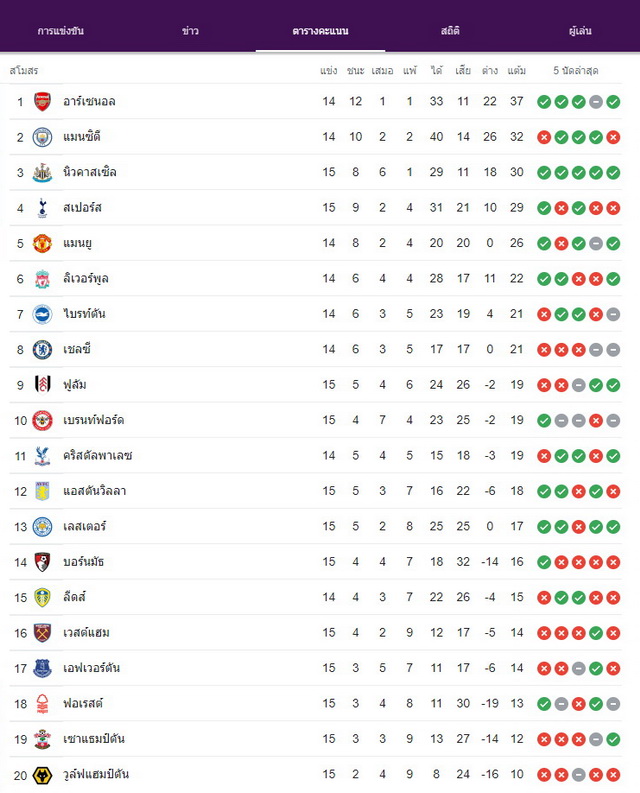The width and height of the screenshot is (640, 793).
Task: Switch to the การแข่งขัน tab
Action: 61,31
